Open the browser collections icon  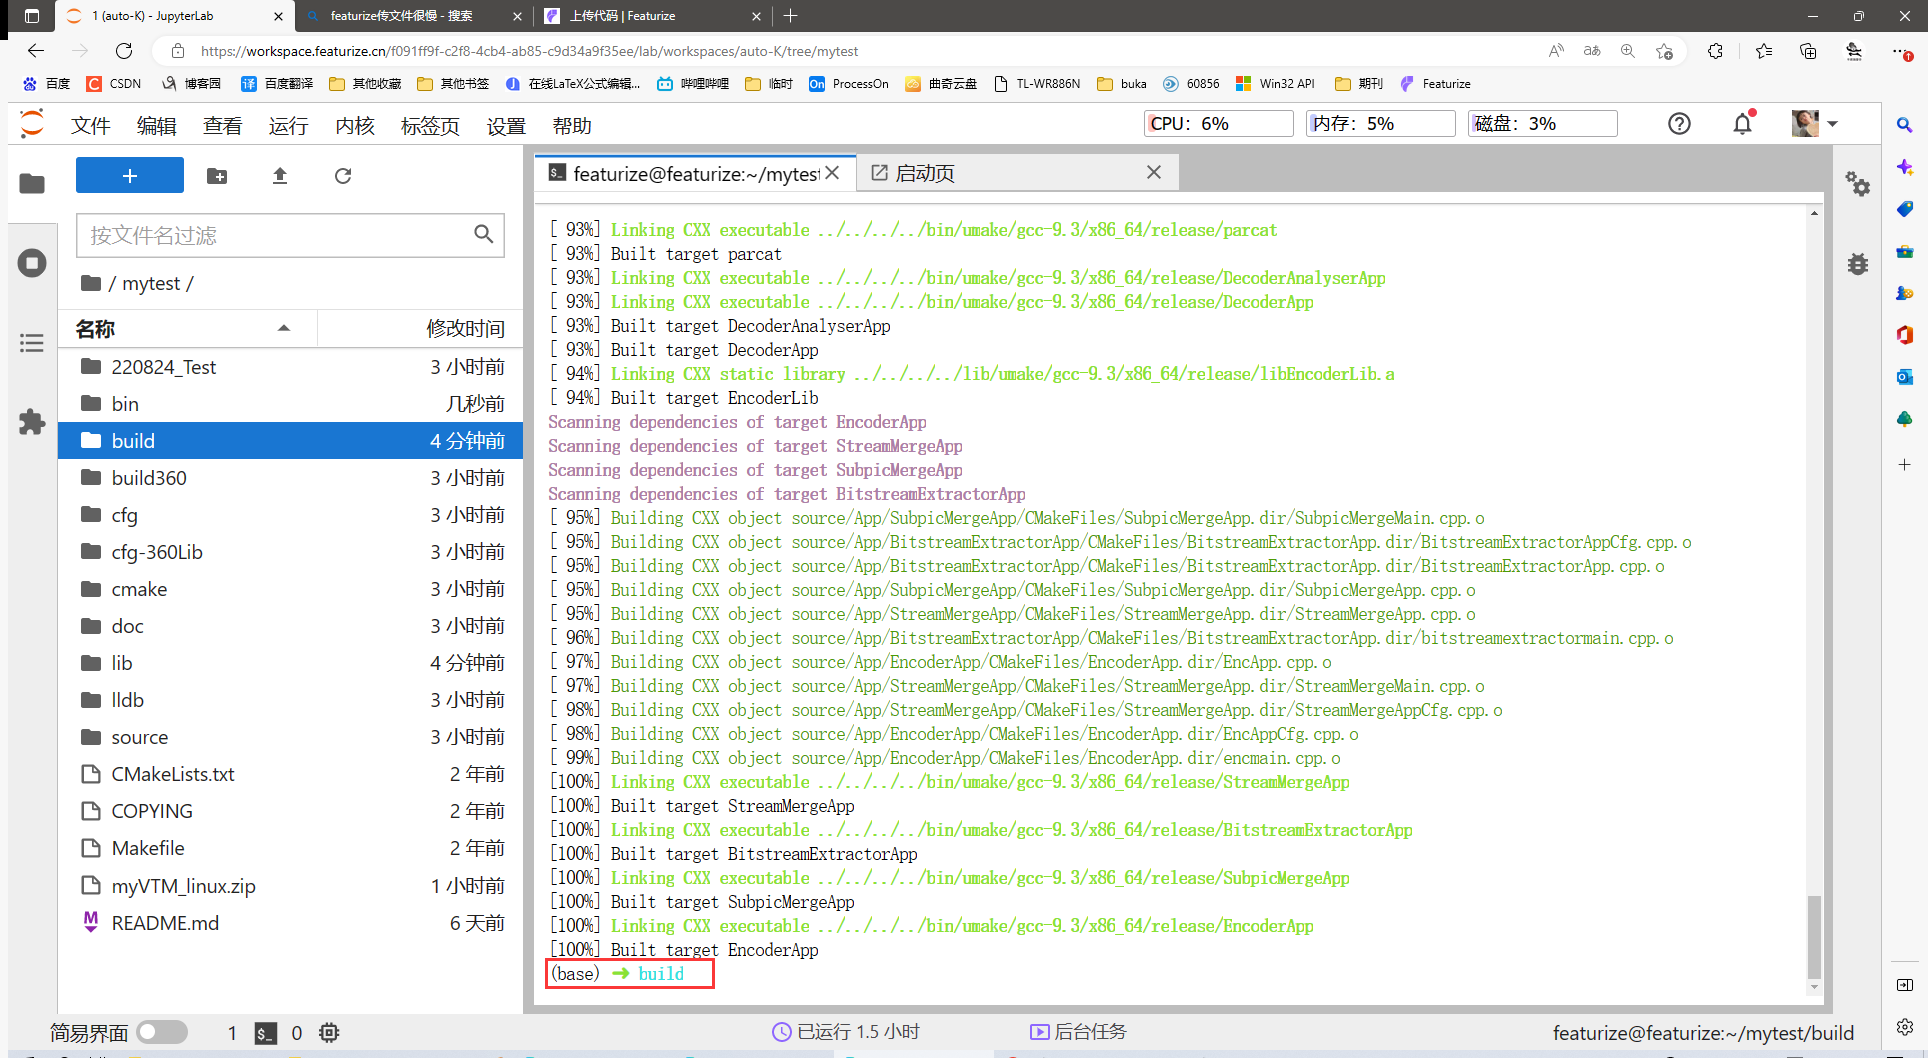(1808, 51)
